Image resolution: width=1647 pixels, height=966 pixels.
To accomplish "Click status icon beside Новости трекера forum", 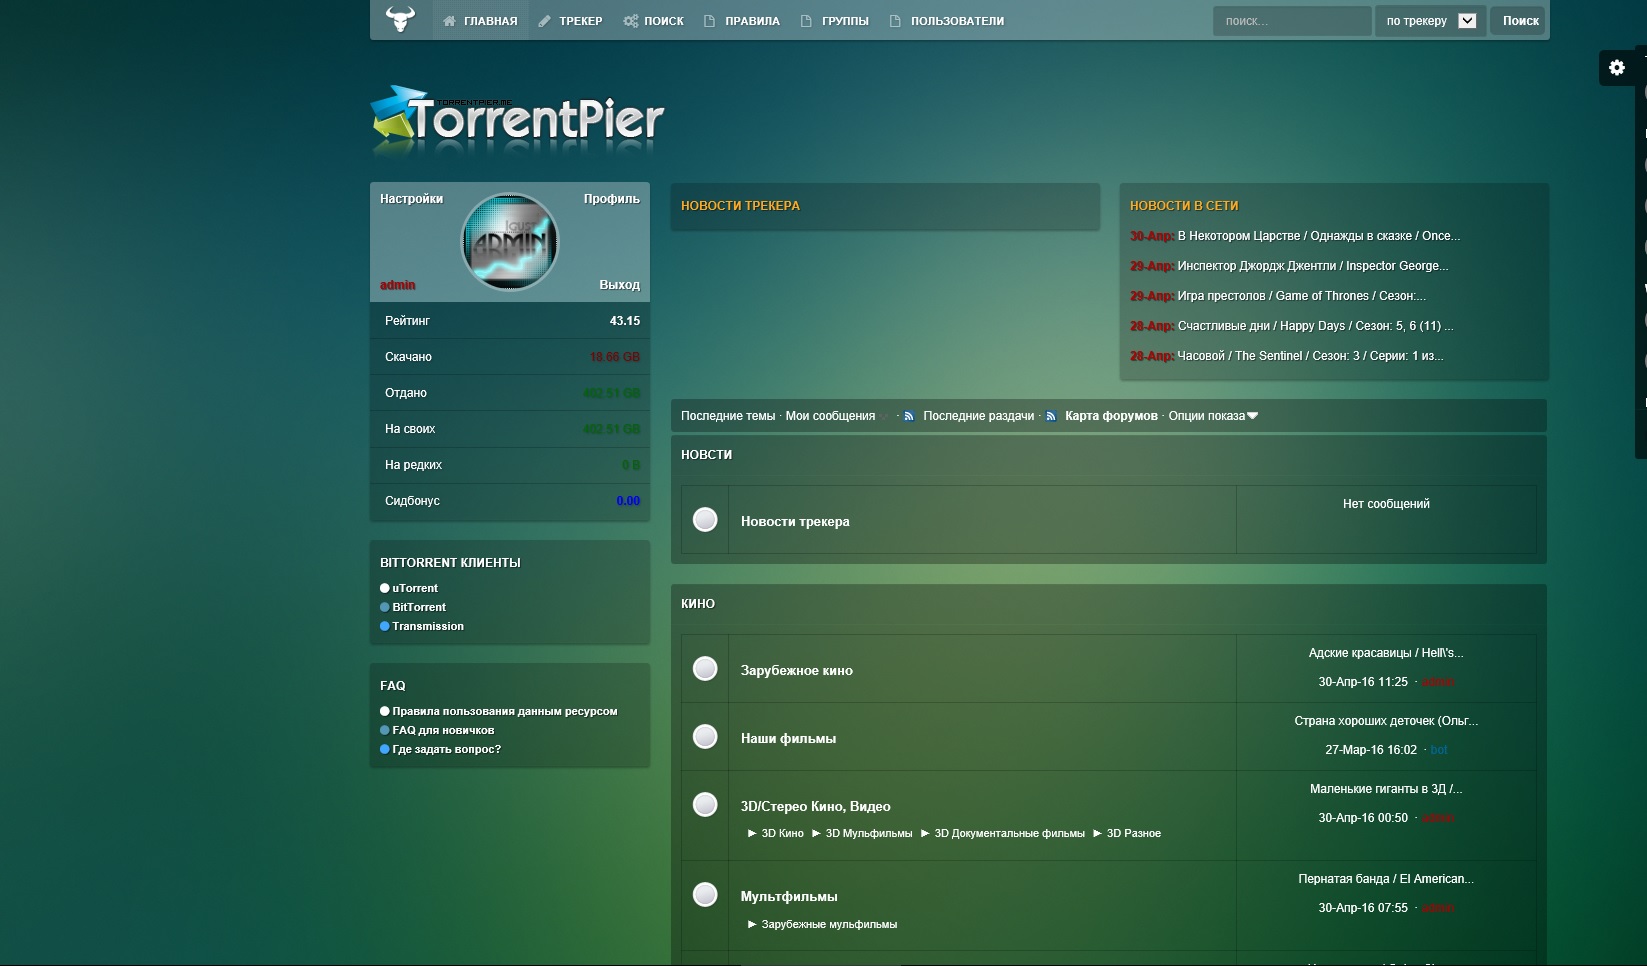I will tap(705, 520).
